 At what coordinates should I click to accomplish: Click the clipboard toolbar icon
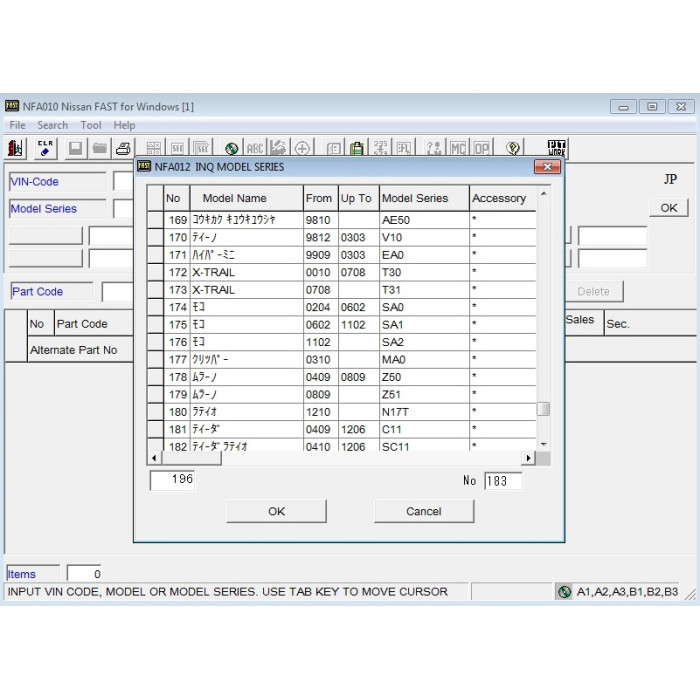point(357,148)
